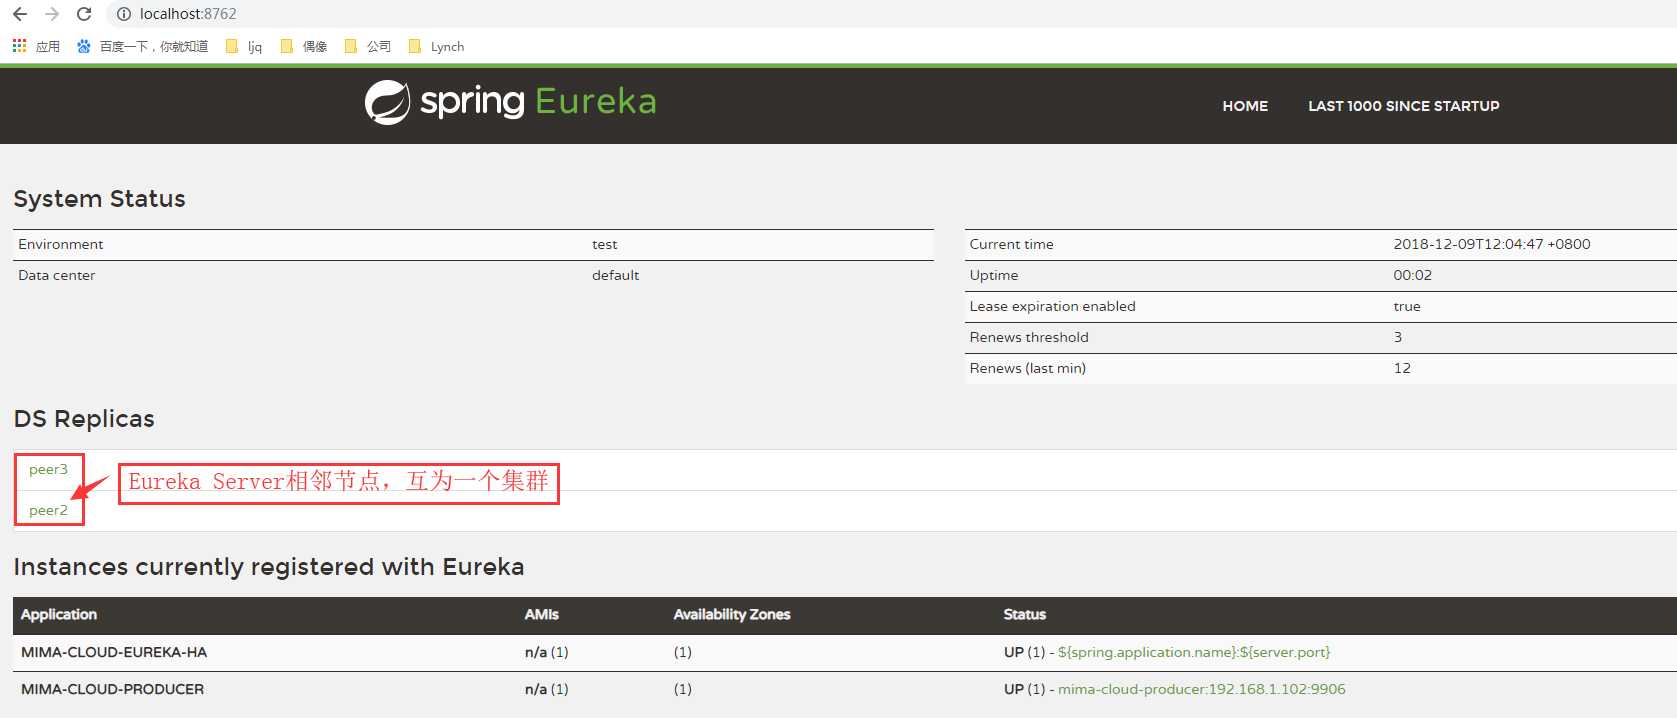Open mima-cloud-producer:192.168.1.102:9906 instance link

pyautogui.click(x=1202, y=689)
